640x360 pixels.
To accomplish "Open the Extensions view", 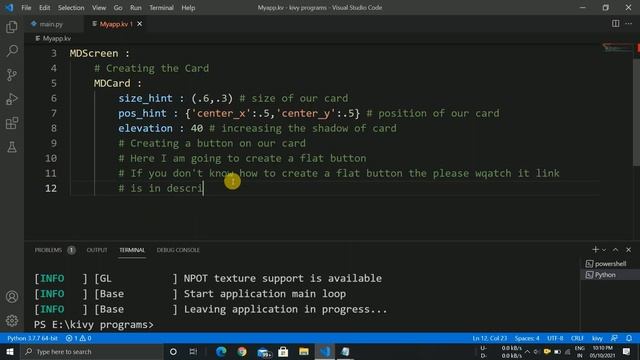I will pos(12,123).
